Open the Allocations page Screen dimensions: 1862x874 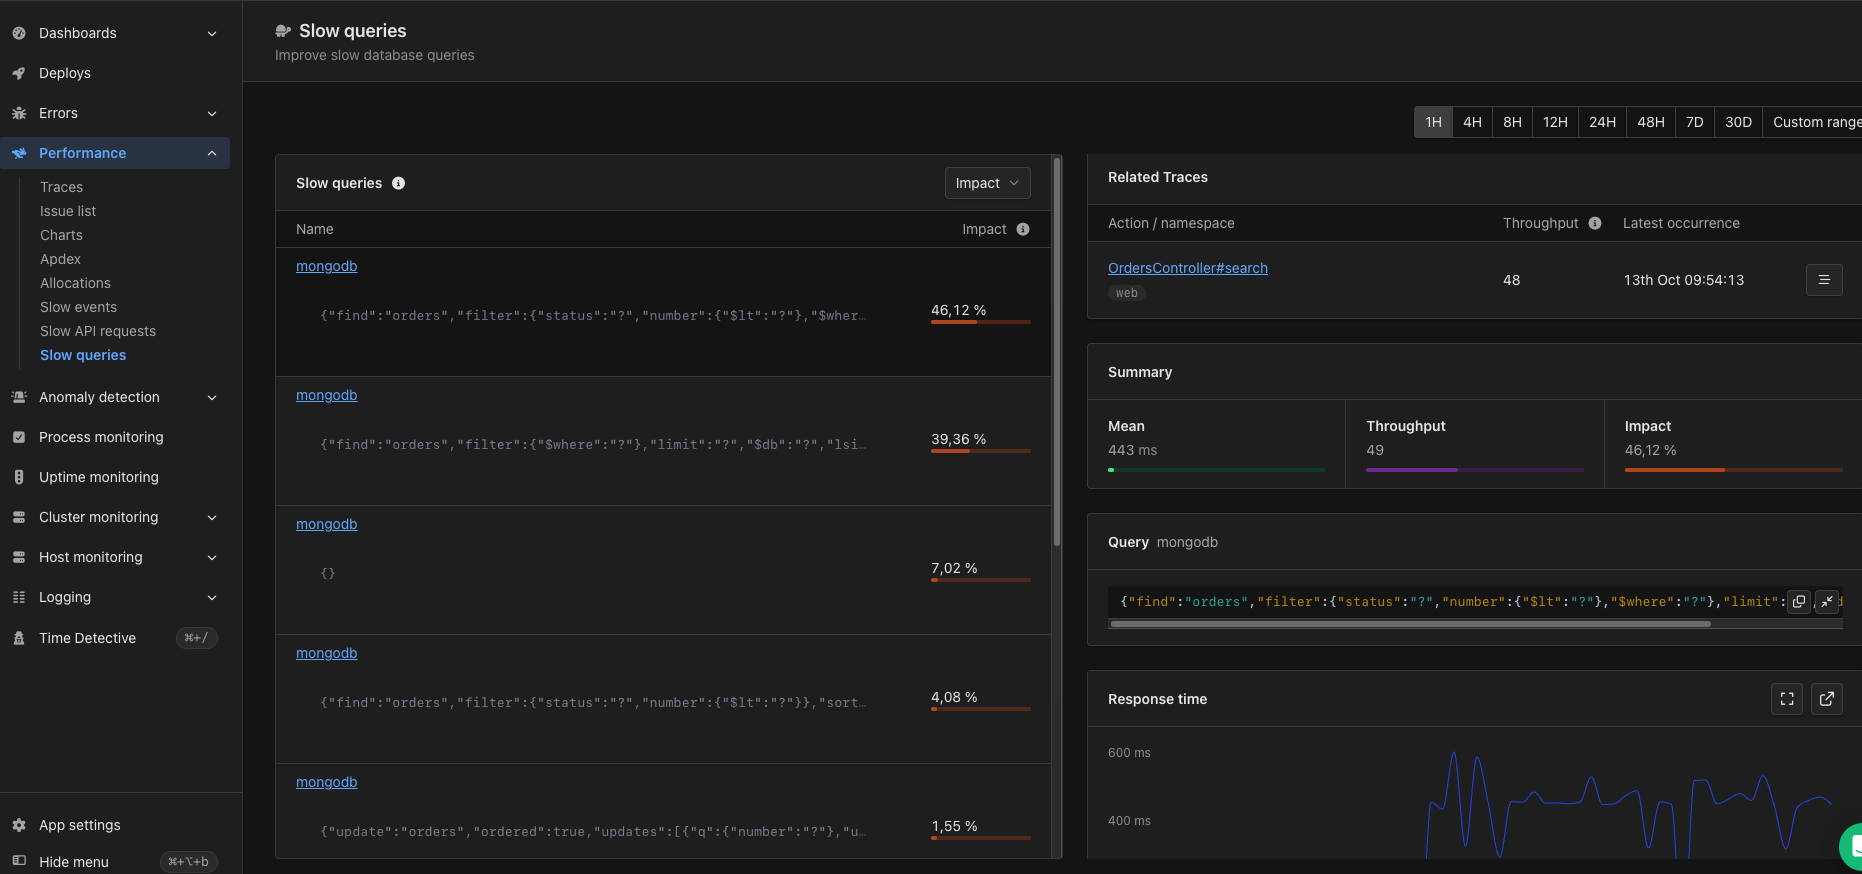coord(76,283)
